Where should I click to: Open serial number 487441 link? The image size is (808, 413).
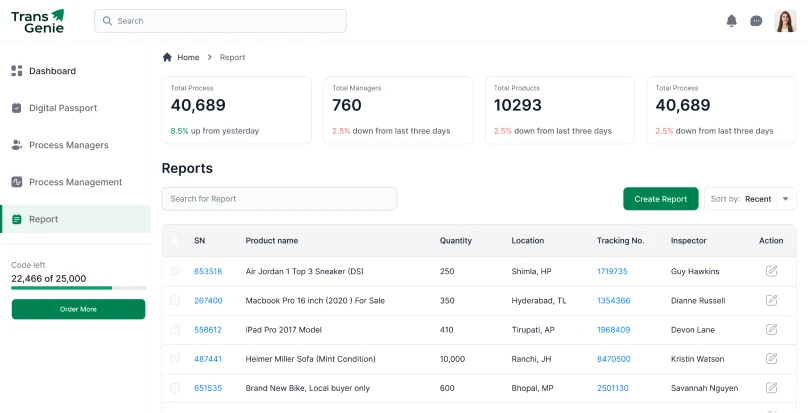click(x=208, y=359)
